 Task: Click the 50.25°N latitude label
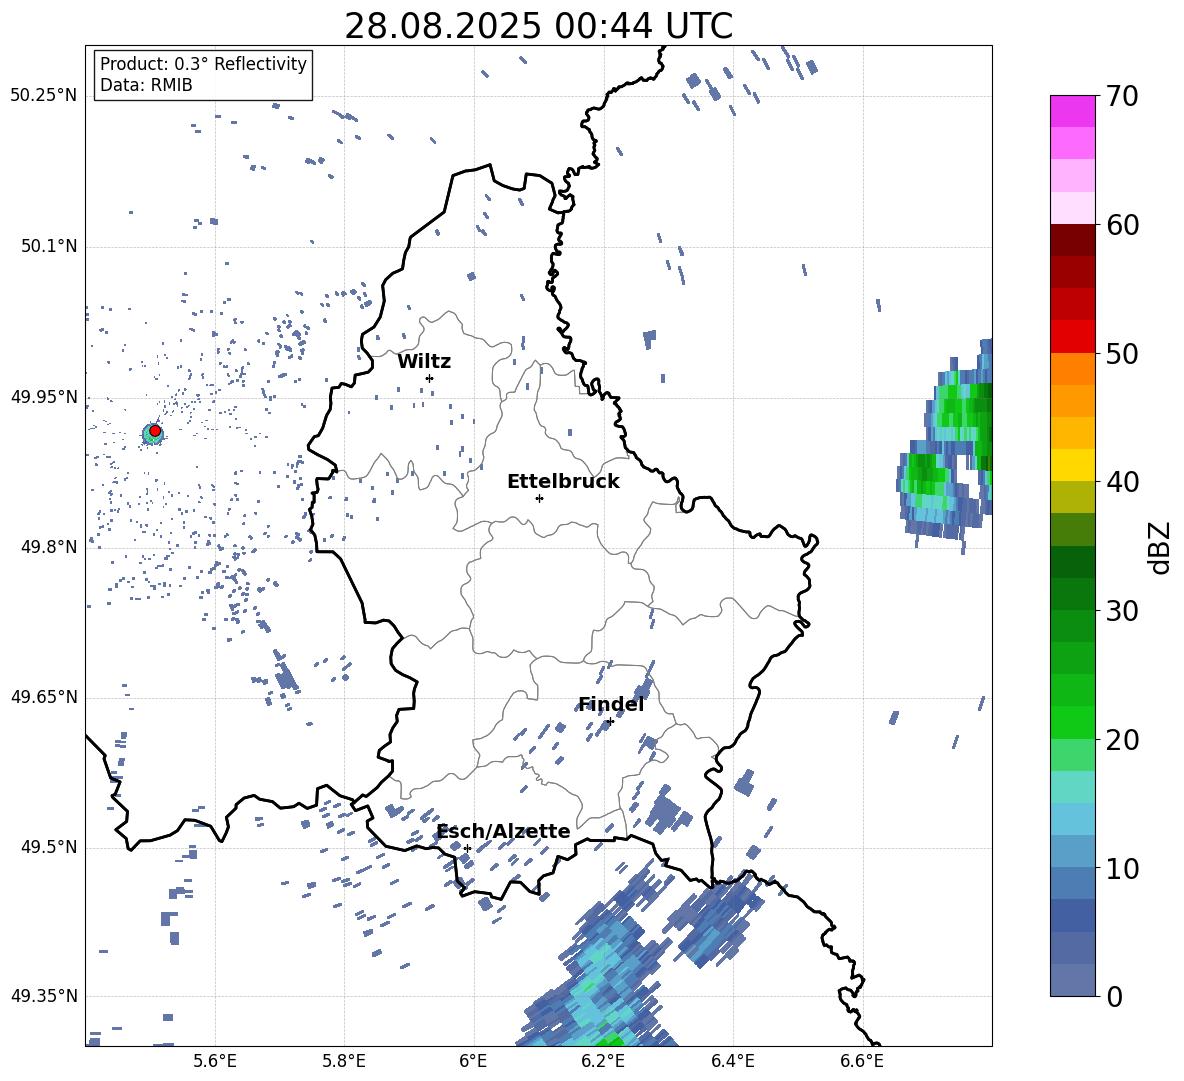[x=44, y=96]
